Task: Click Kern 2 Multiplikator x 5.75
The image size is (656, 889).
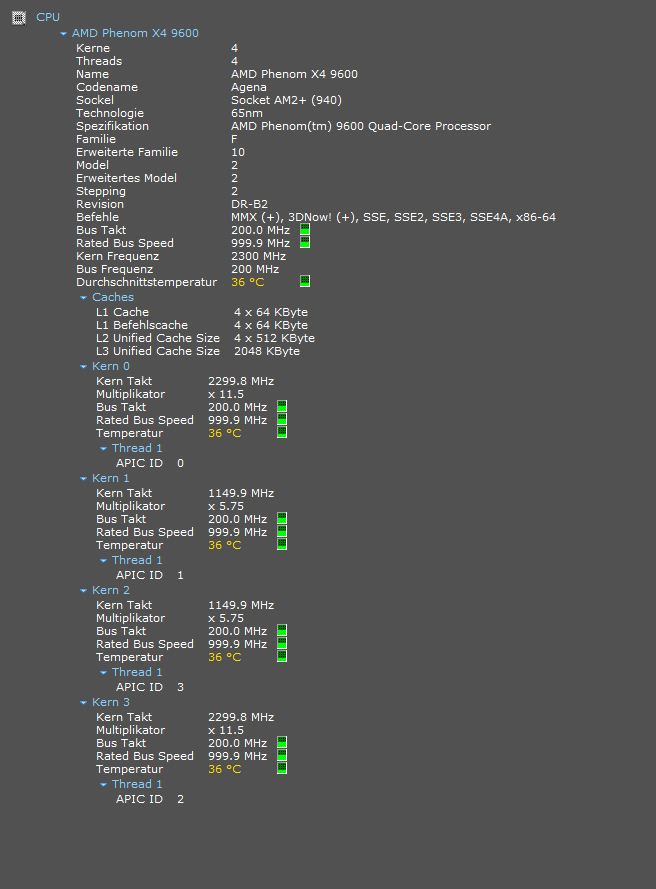Action: pos(226,619)
